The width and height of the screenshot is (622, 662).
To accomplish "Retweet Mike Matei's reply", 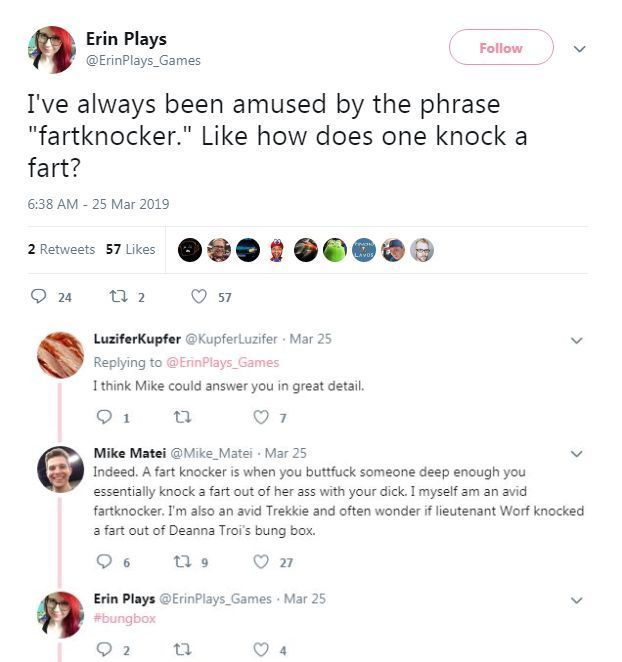I will tap(182, 562).
